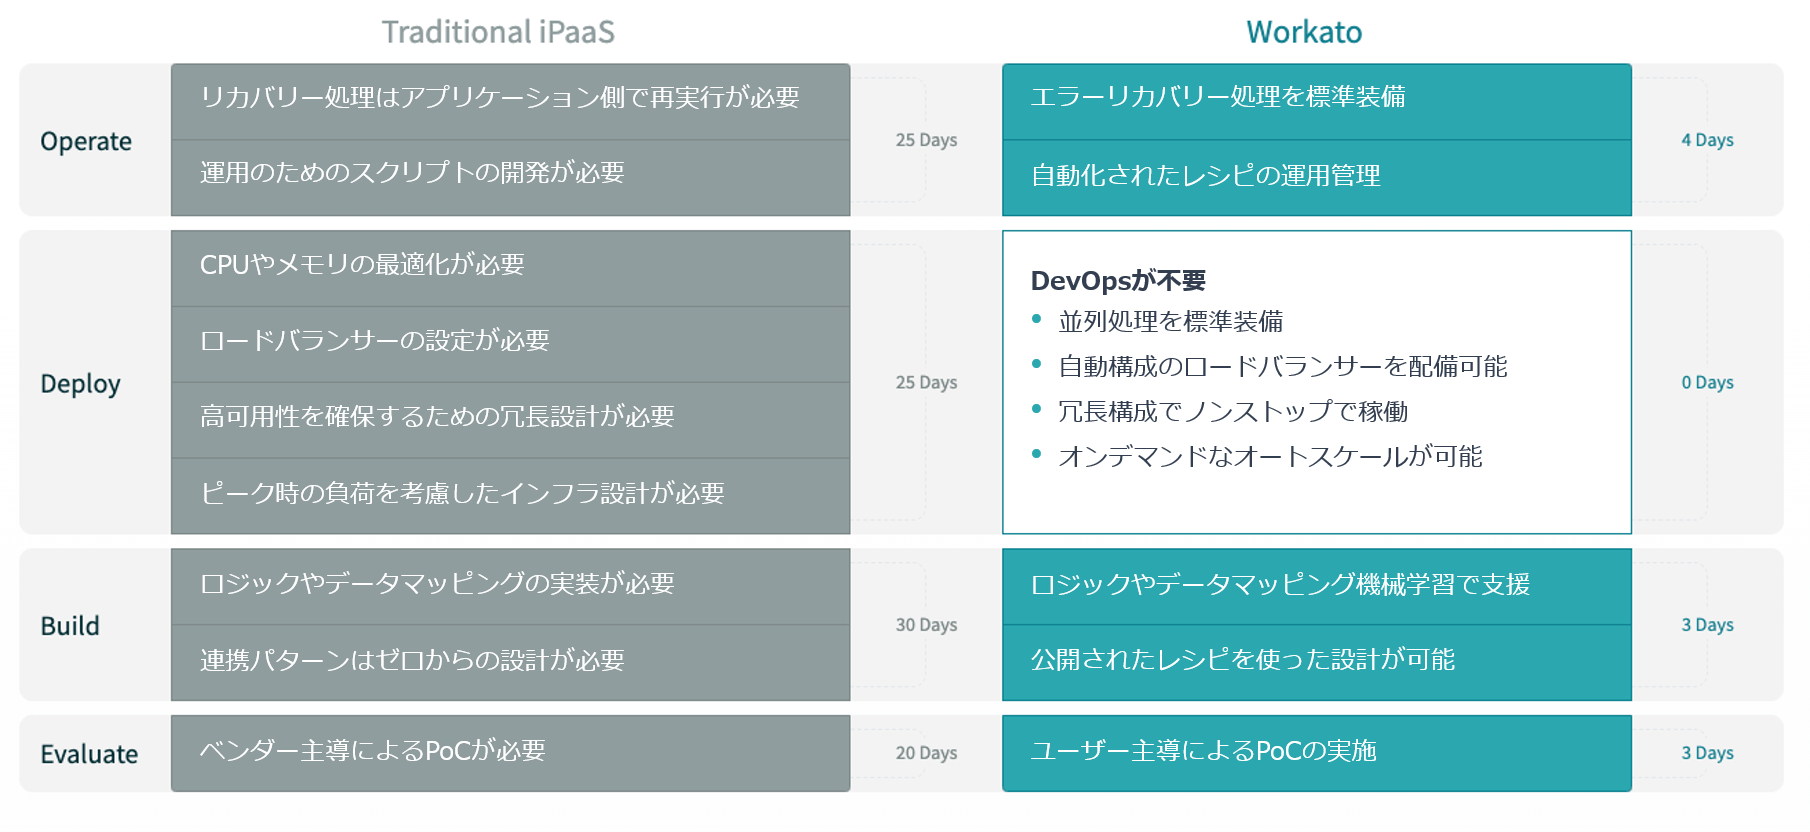Viewport: 1810px width, 832px height.
Task: Click '高可用性を確保するための冗長設計が必要' cell
Action: click(x=510, y=420)
